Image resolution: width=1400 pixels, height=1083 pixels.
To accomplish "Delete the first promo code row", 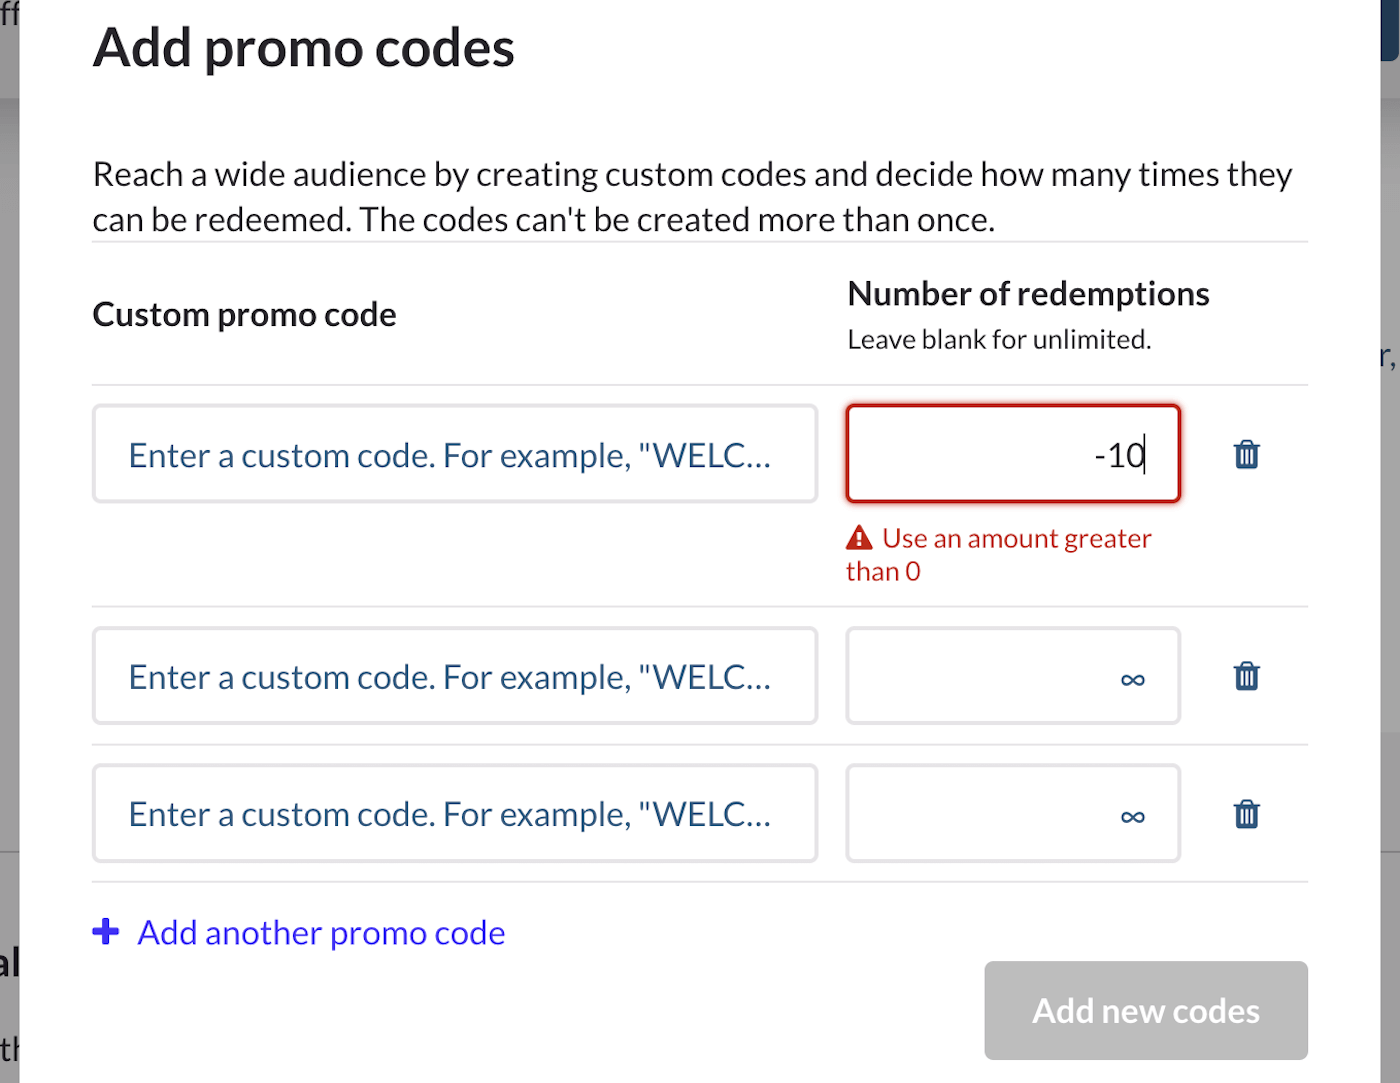I will pyautogui.click(x=1246, y=454).
